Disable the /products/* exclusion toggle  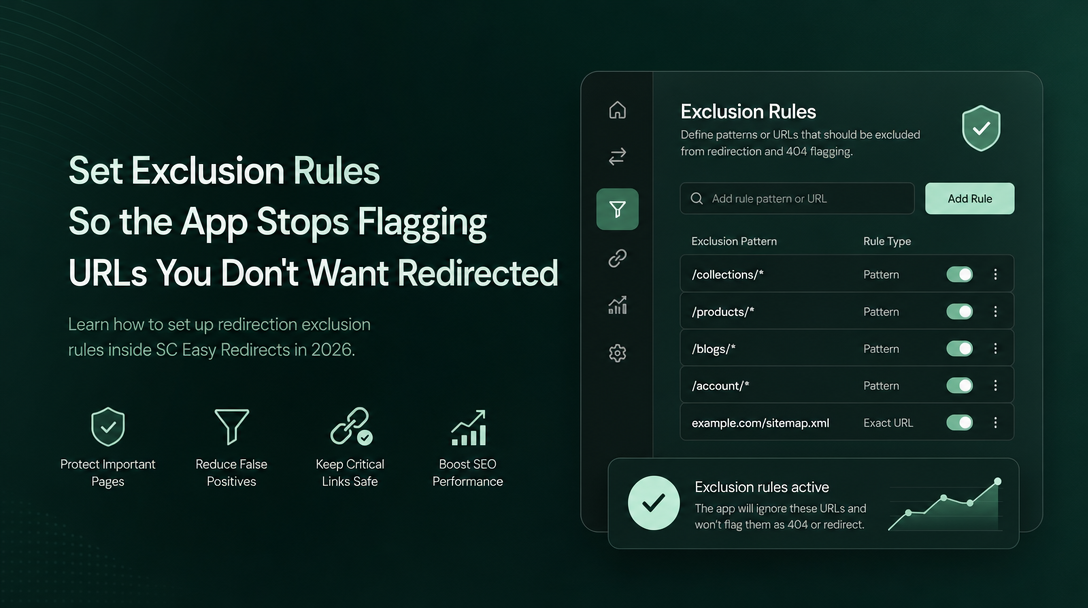960,312
